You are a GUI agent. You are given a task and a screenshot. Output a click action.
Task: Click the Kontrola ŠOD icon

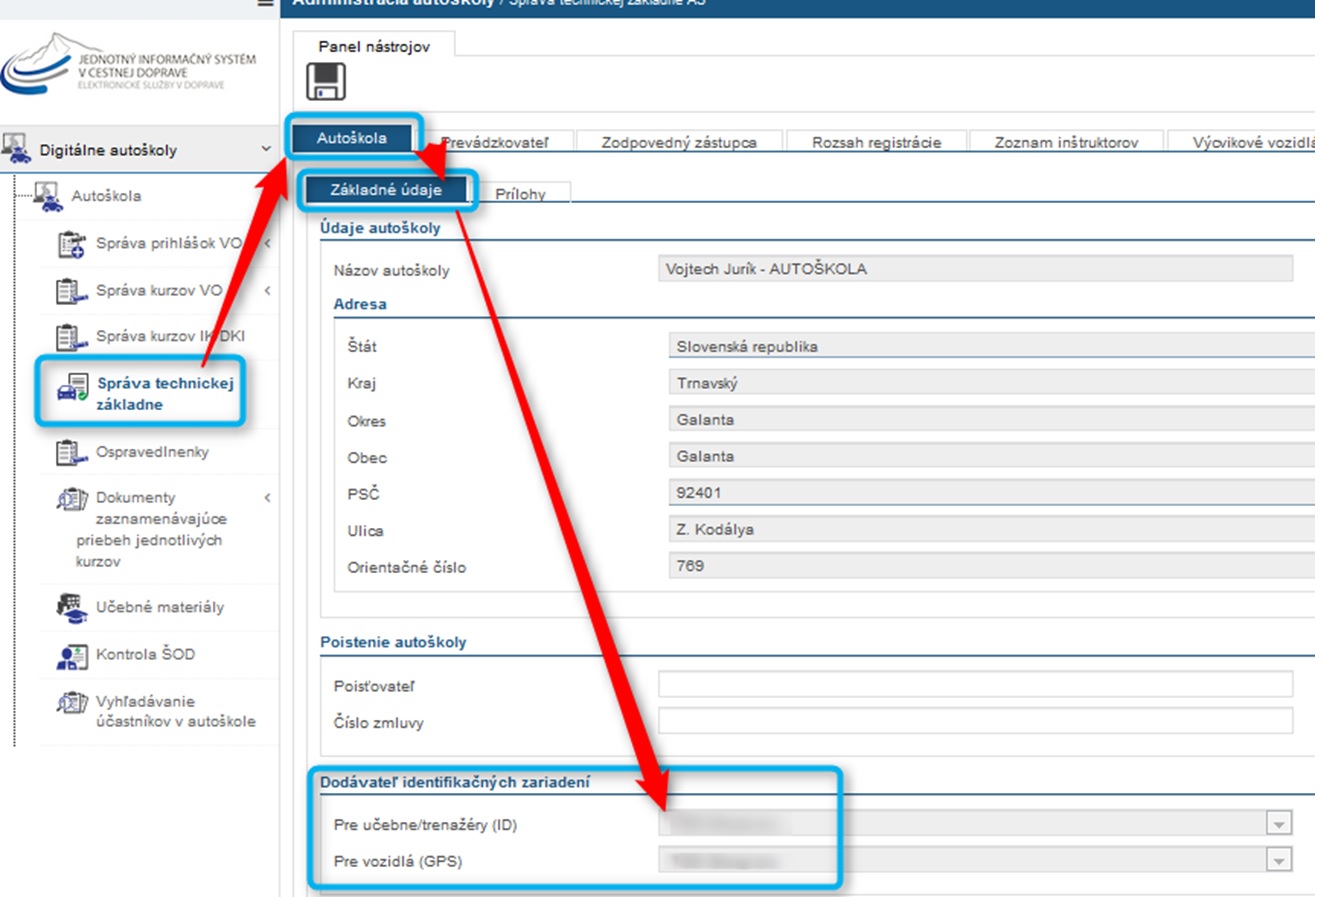(x=72, y=655)
